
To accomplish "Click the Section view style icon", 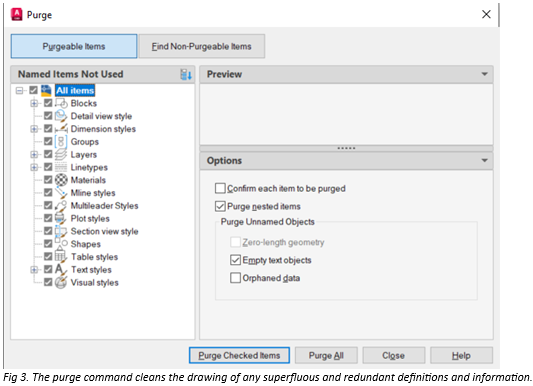I will 61,231.
